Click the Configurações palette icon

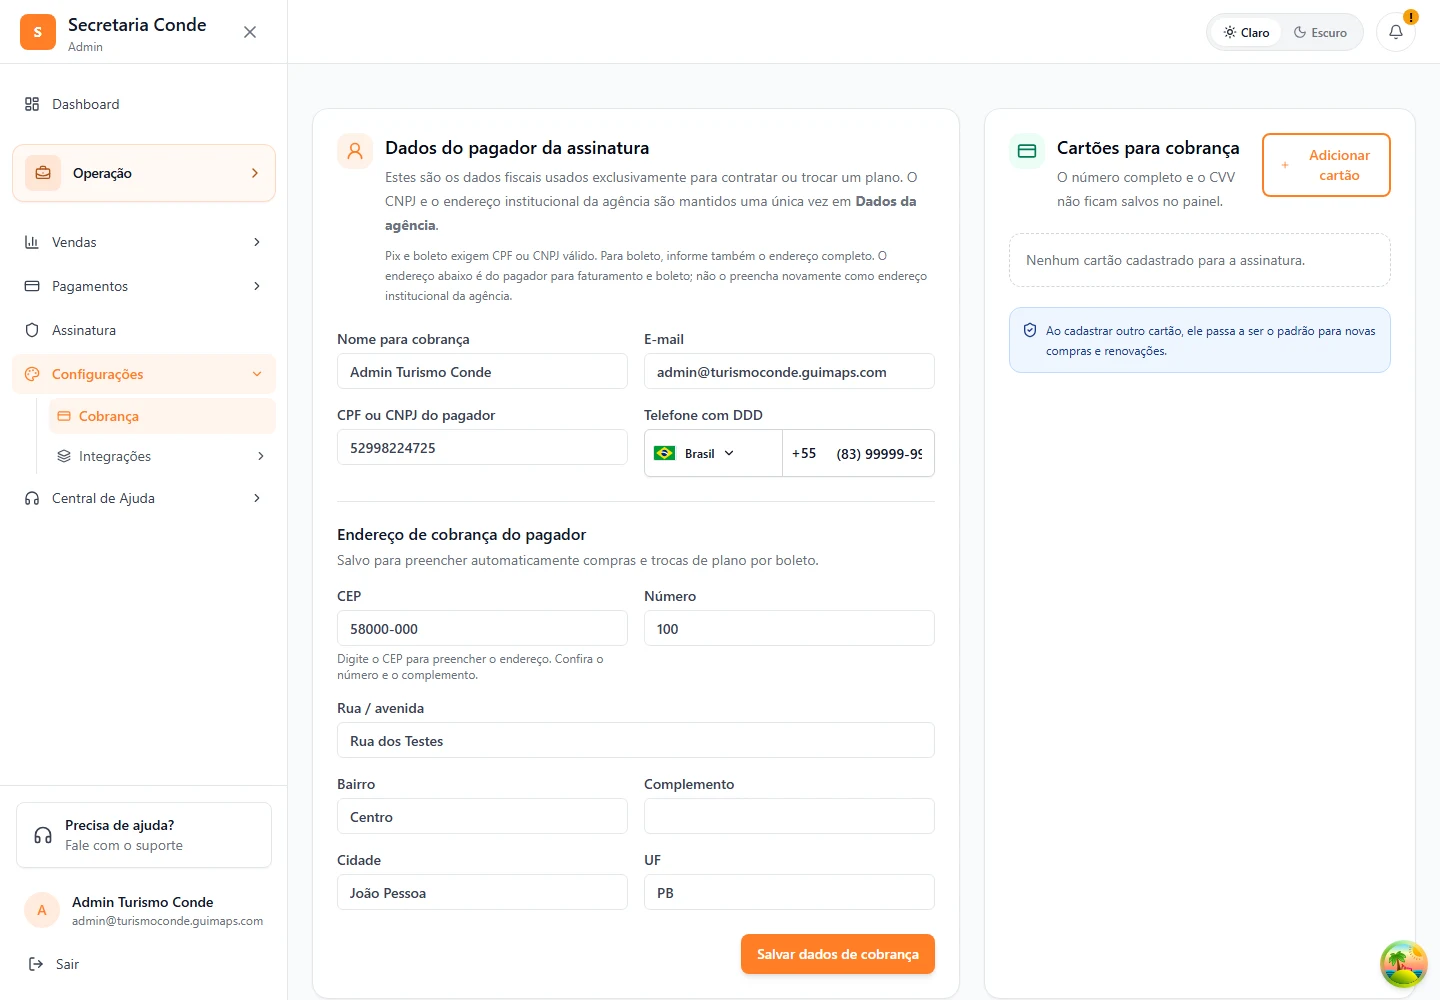pyautogui.click(x=32, y=374)
